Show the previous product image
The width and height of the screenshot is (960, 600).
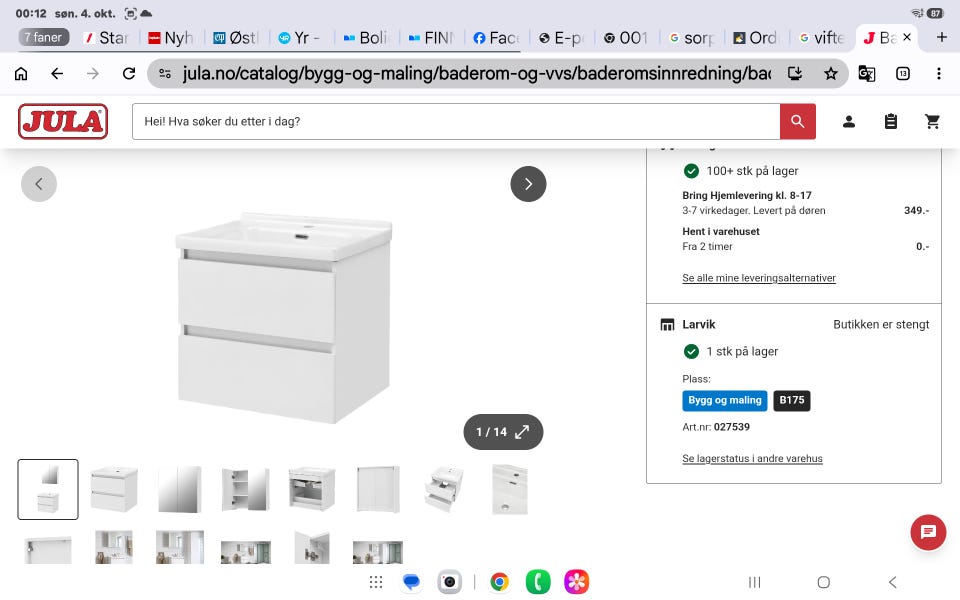pos(39,184)
